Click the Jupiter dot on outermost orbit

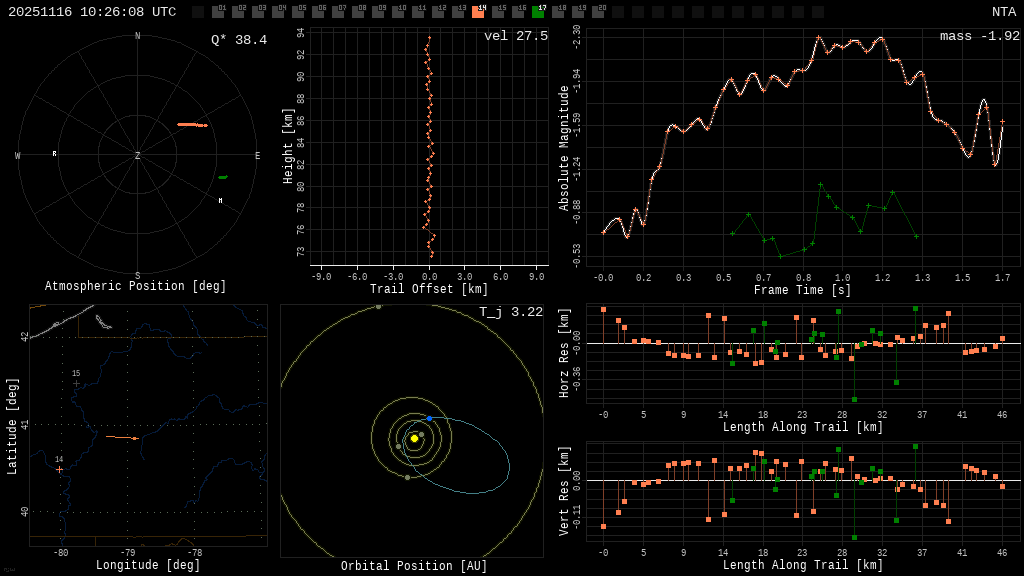(x=379, y=307)
